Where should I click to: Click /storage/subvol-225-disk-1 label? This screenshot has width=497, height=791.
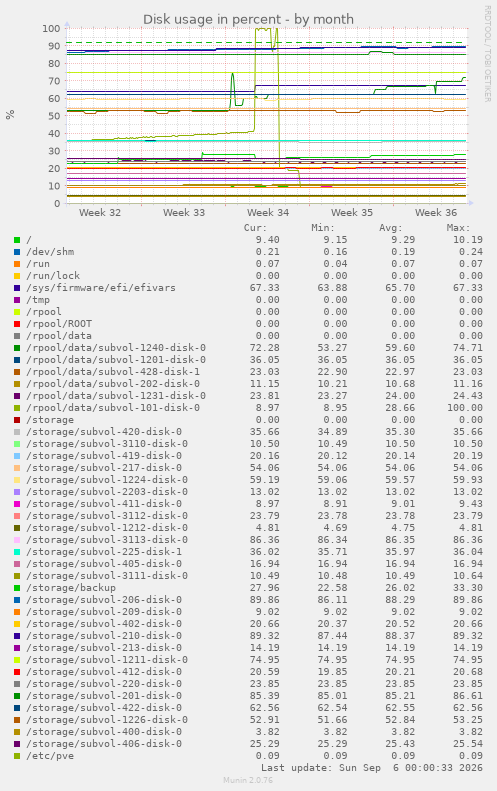(x=104, y=552)
